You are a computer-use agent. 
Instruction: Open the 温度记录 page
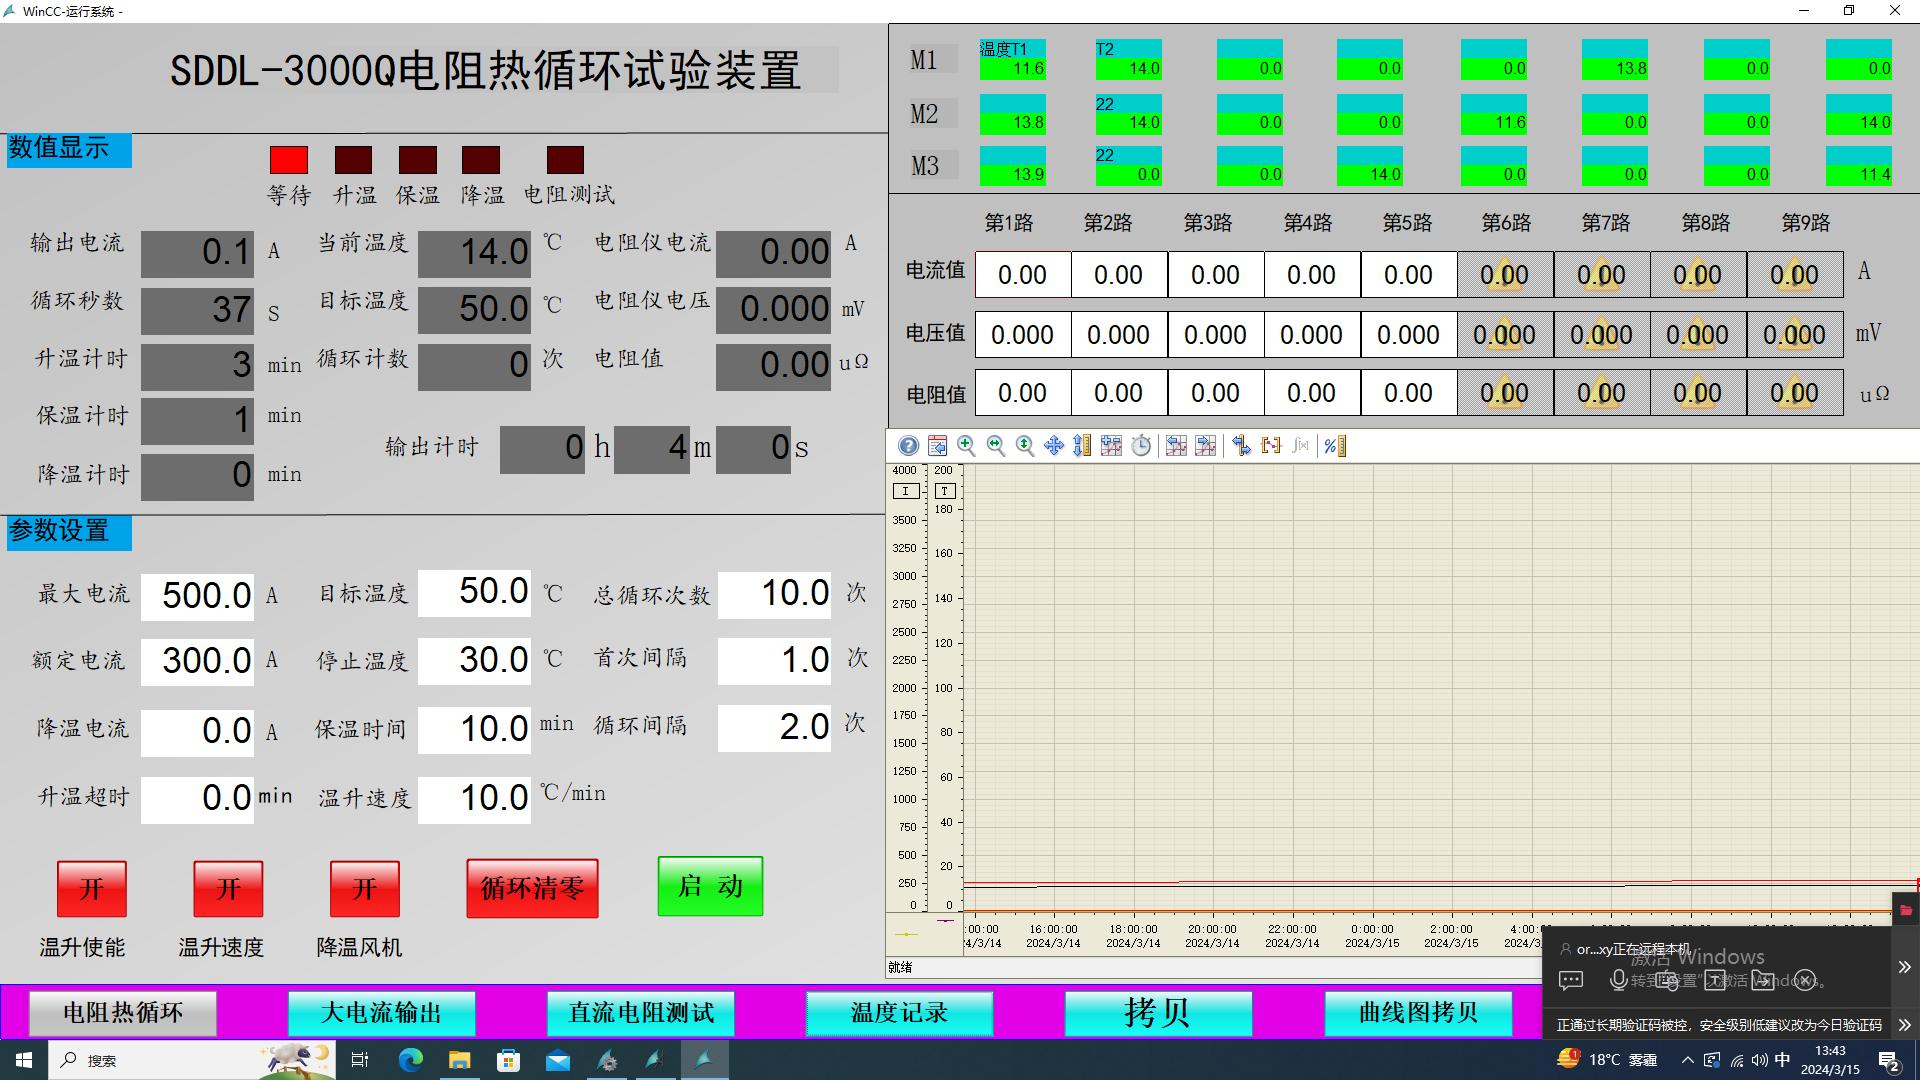[899, 1013]
